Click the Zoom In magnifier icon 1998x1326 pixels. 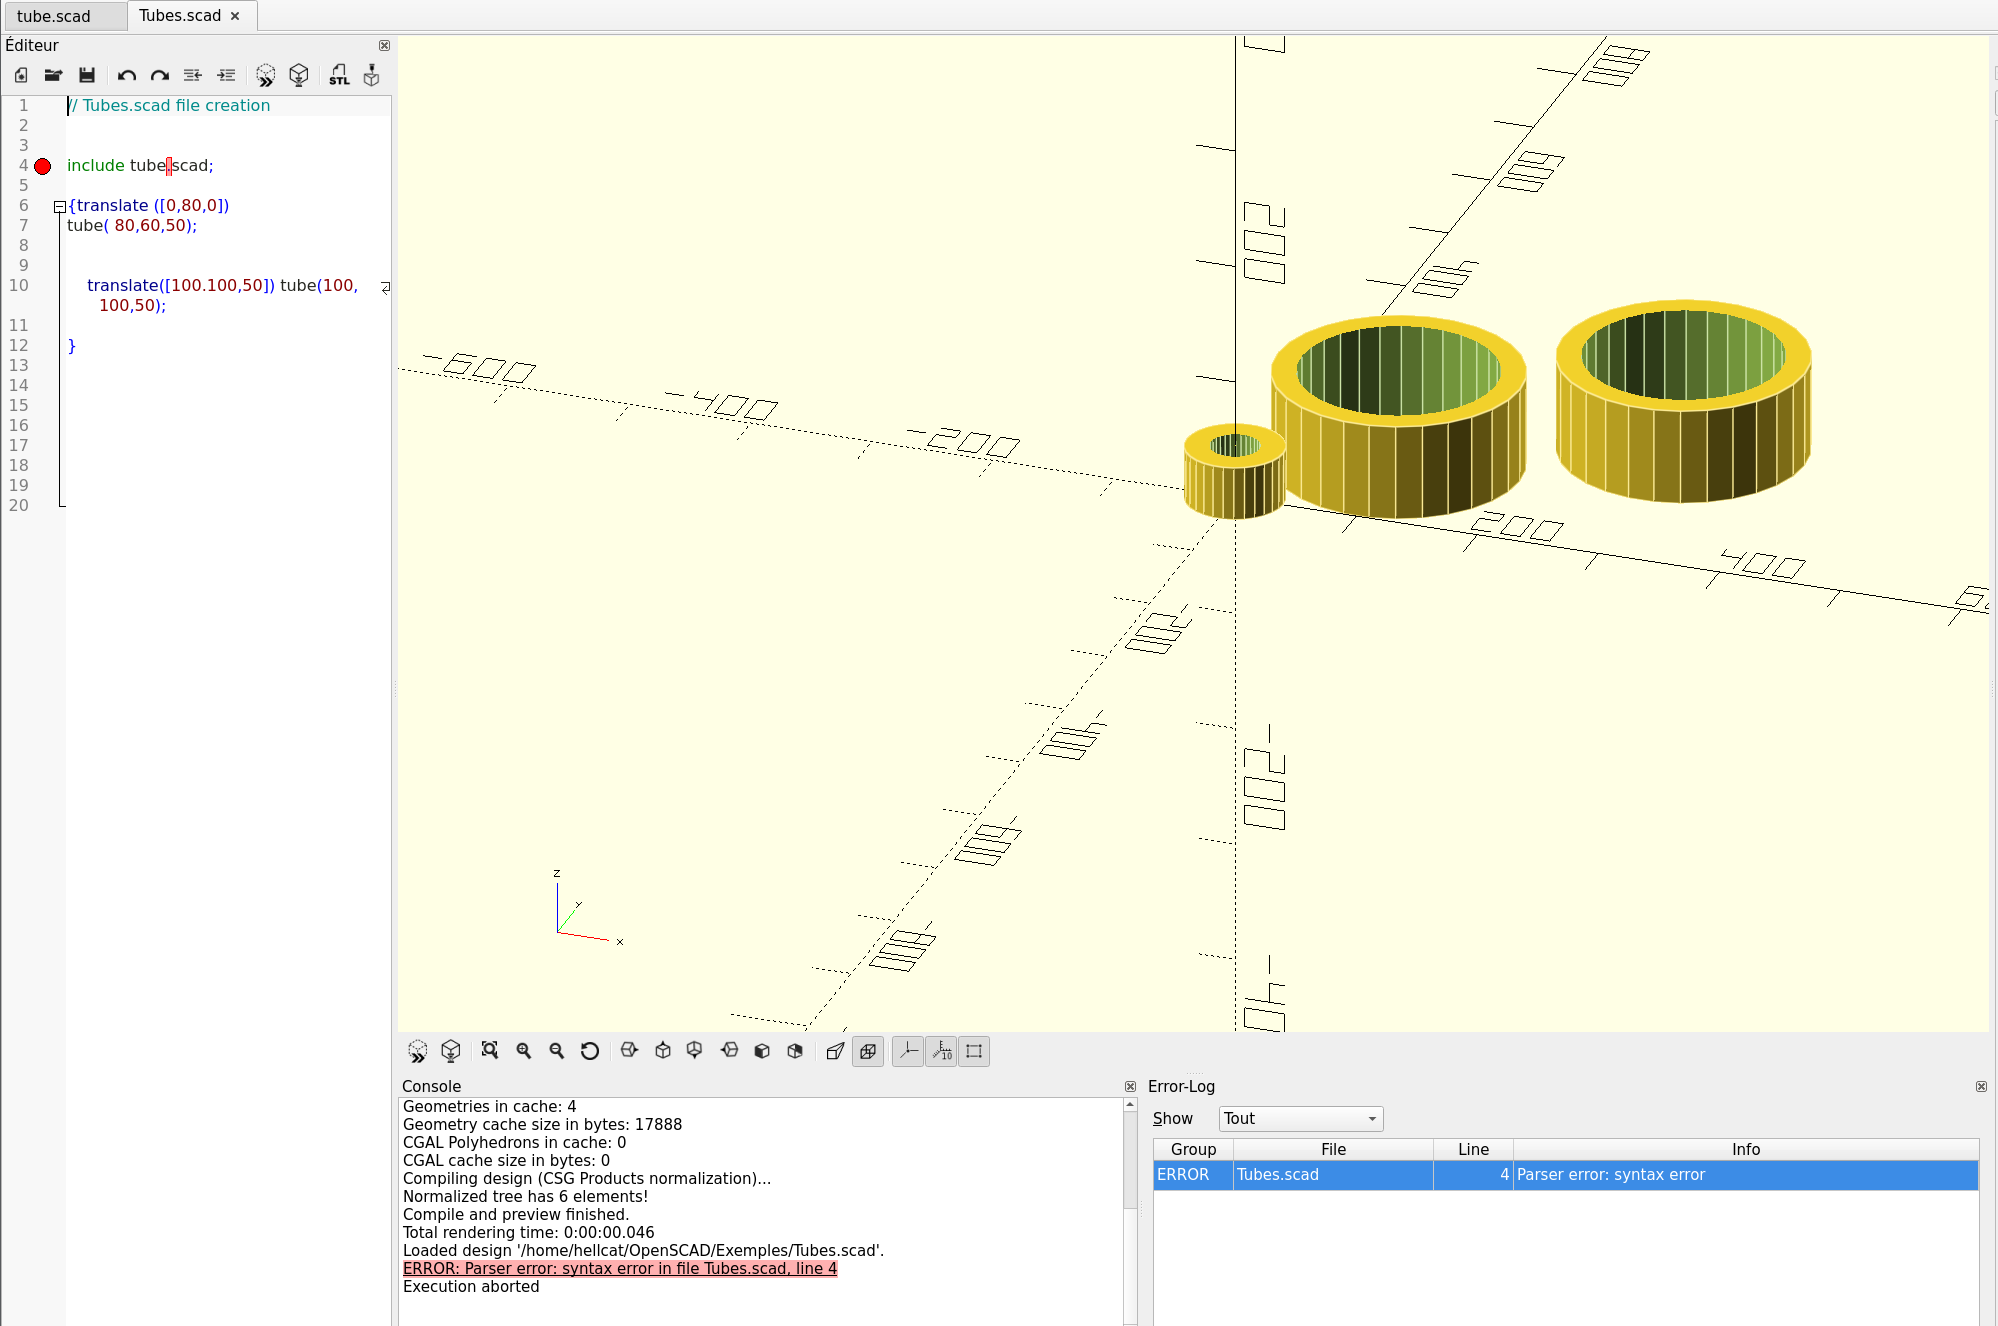pos(523,1050)
